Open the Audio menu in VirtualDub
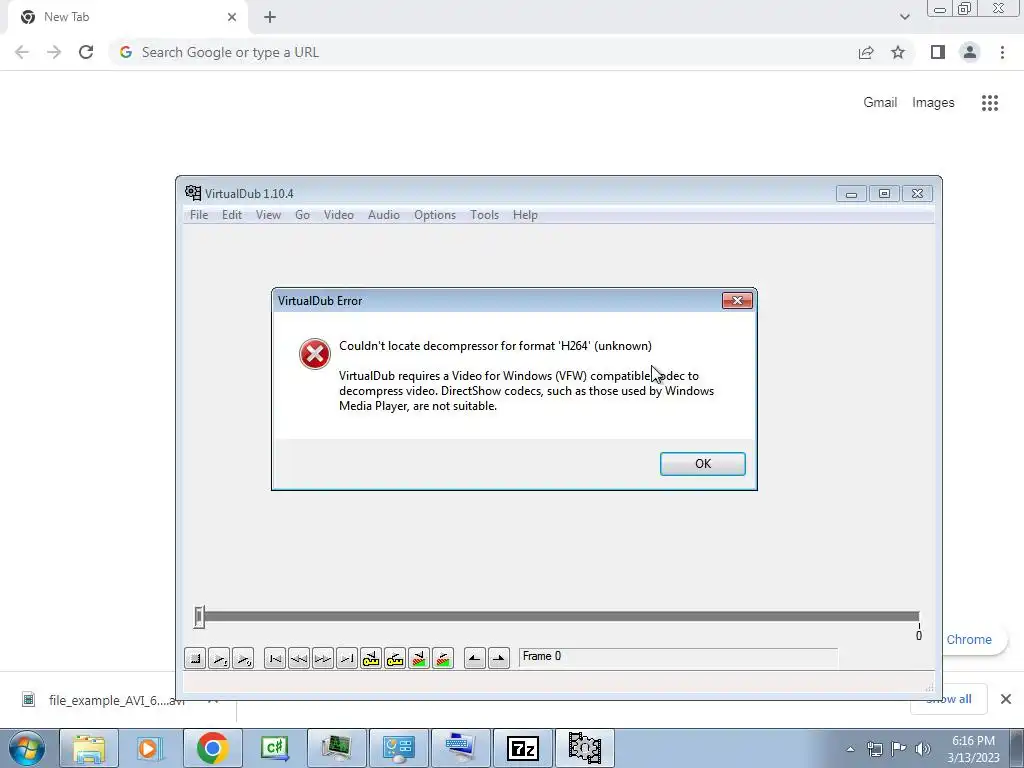 (384, 215)
